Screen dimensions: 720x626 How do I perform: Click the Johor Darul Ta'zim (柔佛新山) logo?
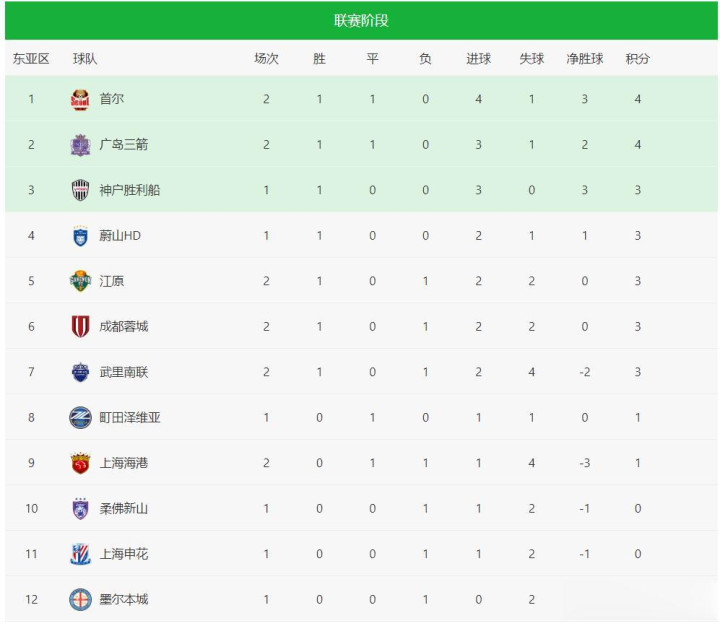point(80,509)
